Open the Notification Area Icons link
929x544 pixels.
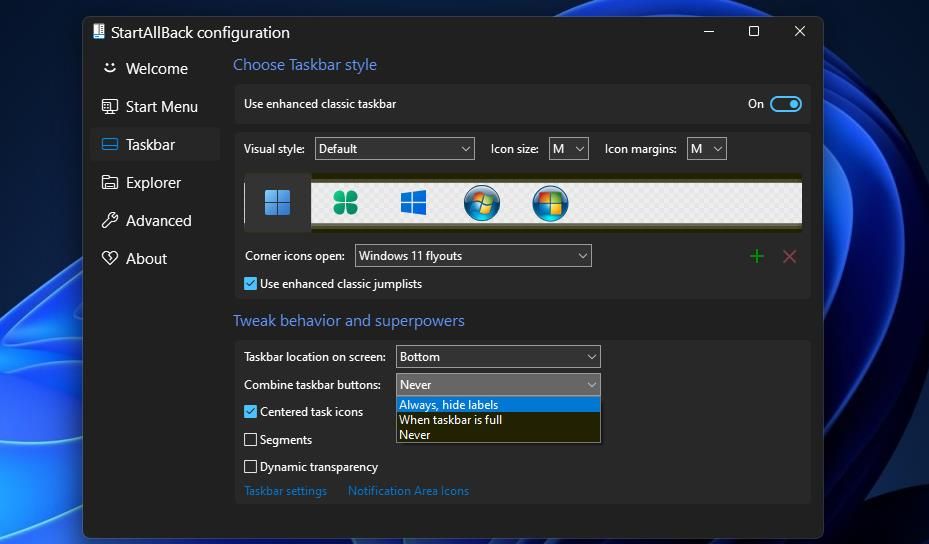pyautogui.click(x=408, y=491)
